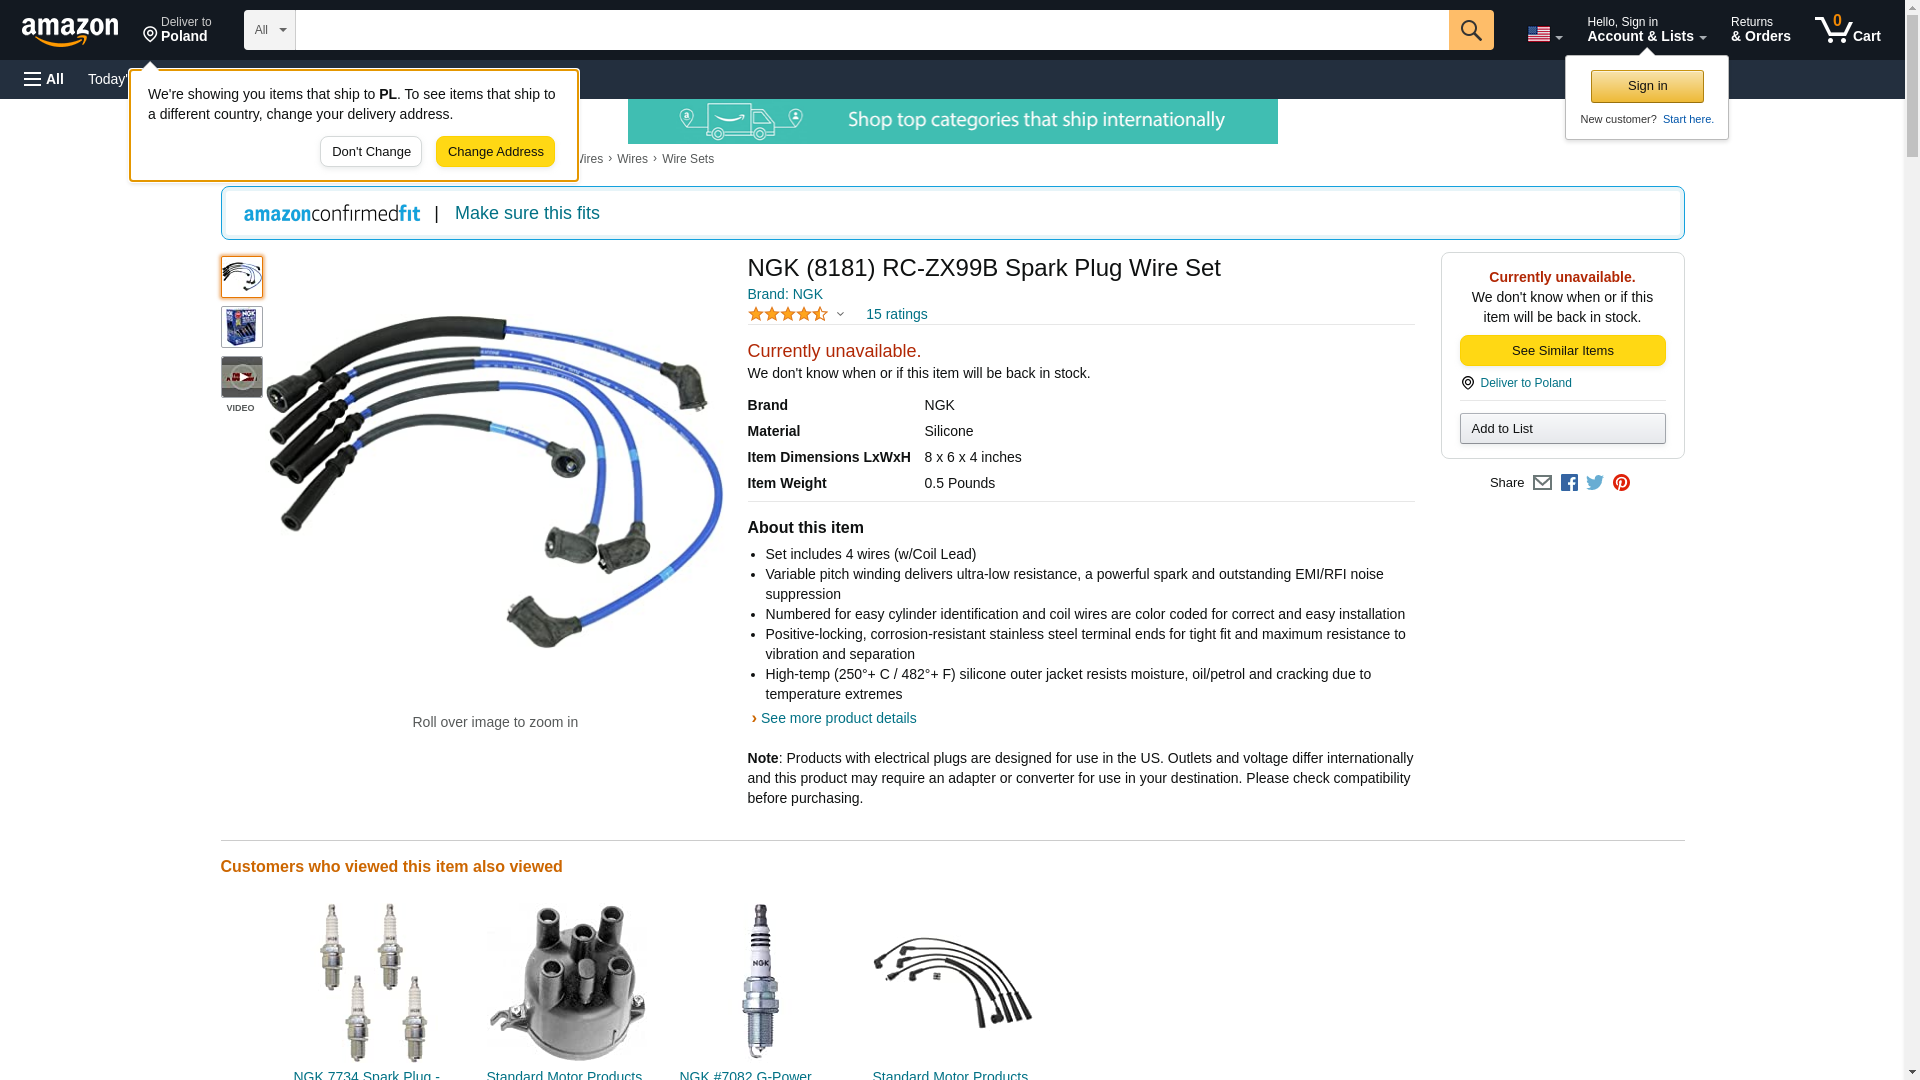Click in the search input field
Viewport: 1920px width, 1080px height.
point(872,30)
